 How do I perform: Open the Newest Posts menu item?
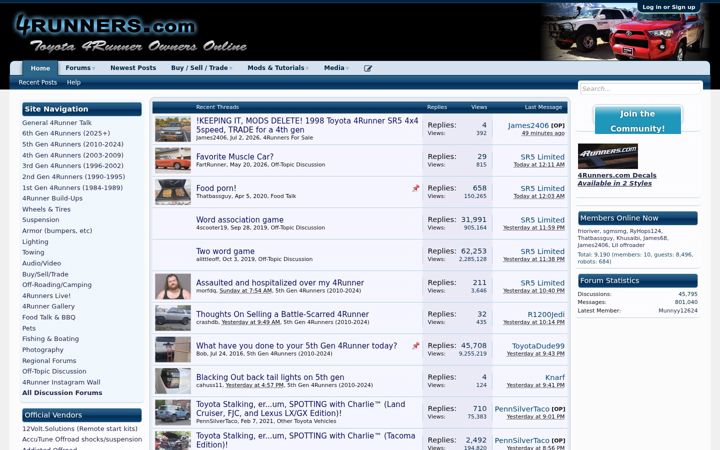[133, 68]
